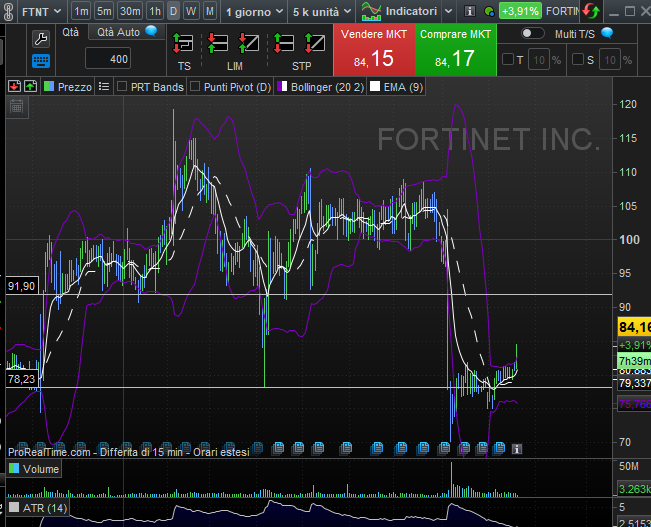Click the blue keyboard icon

point(41,61)
